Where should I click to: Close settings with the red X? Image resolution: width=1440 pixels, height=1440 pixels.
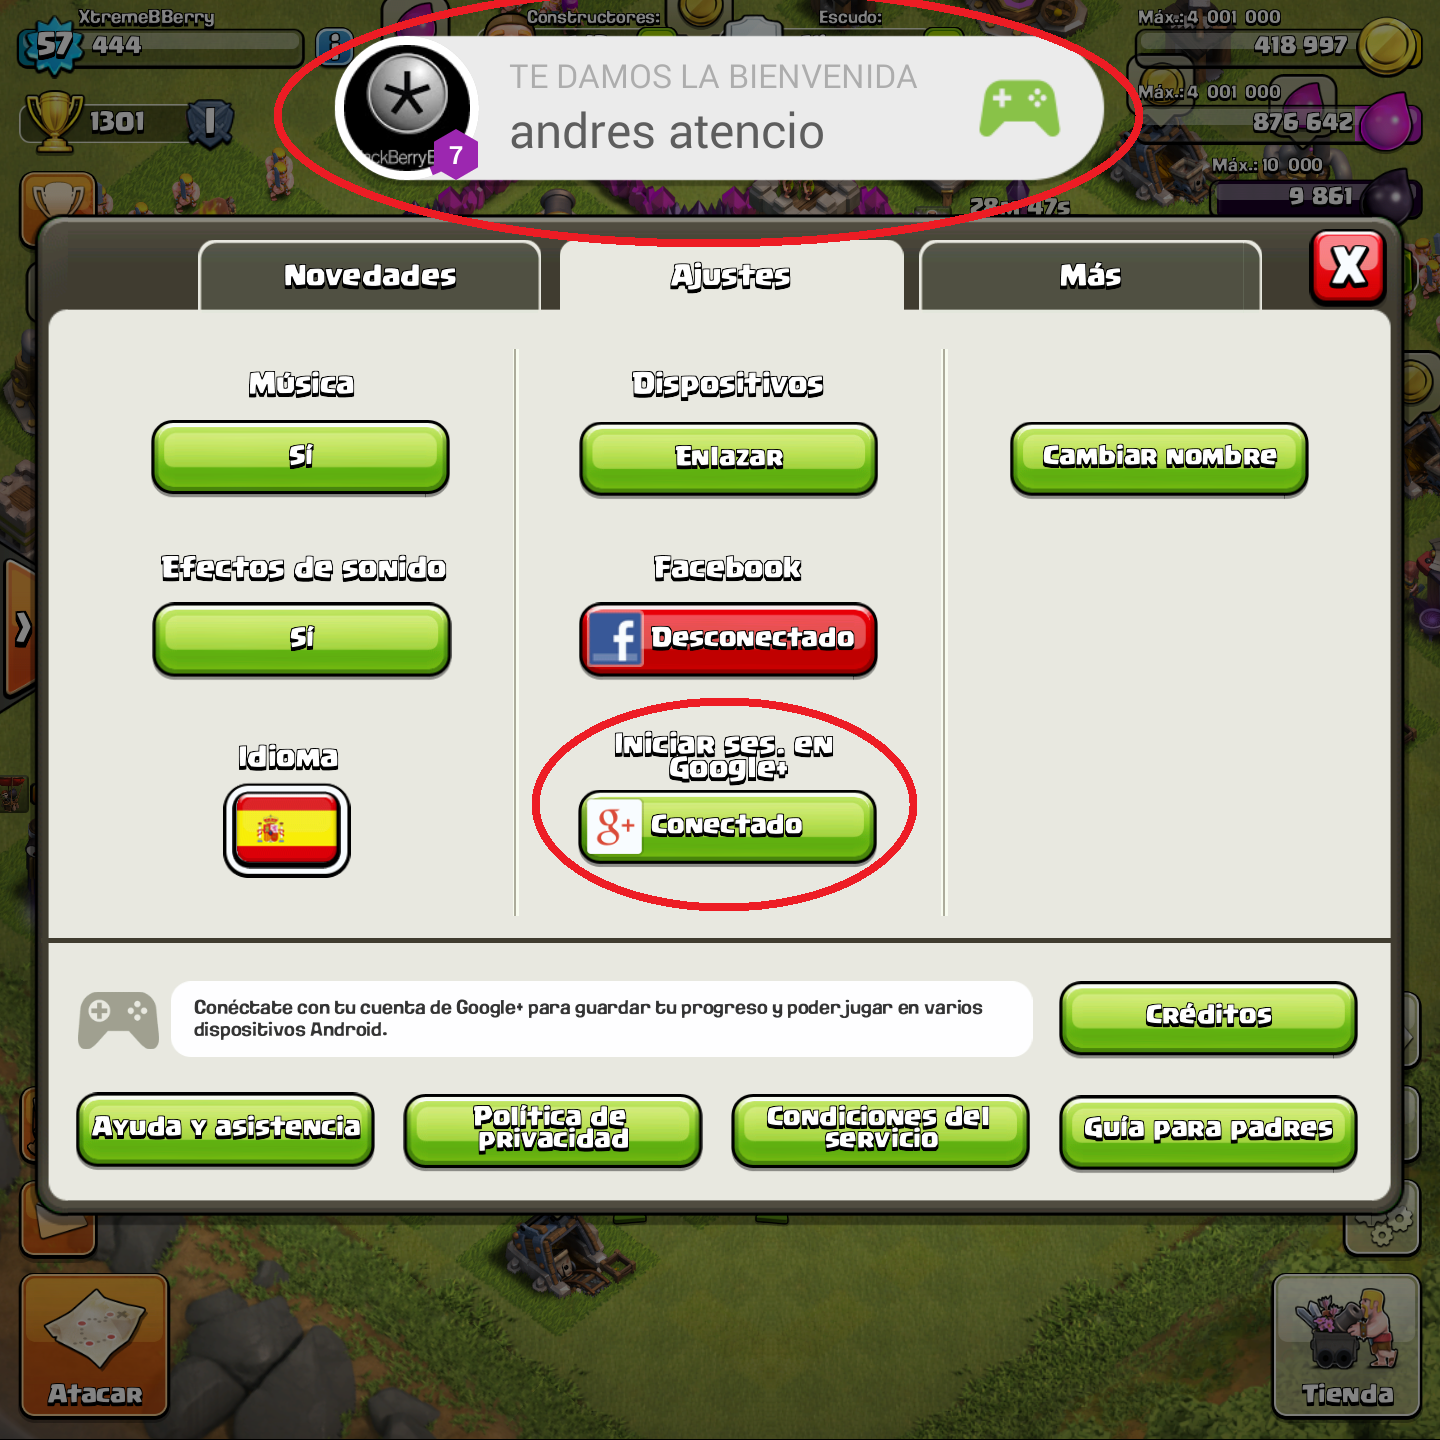coord(1348,267)
